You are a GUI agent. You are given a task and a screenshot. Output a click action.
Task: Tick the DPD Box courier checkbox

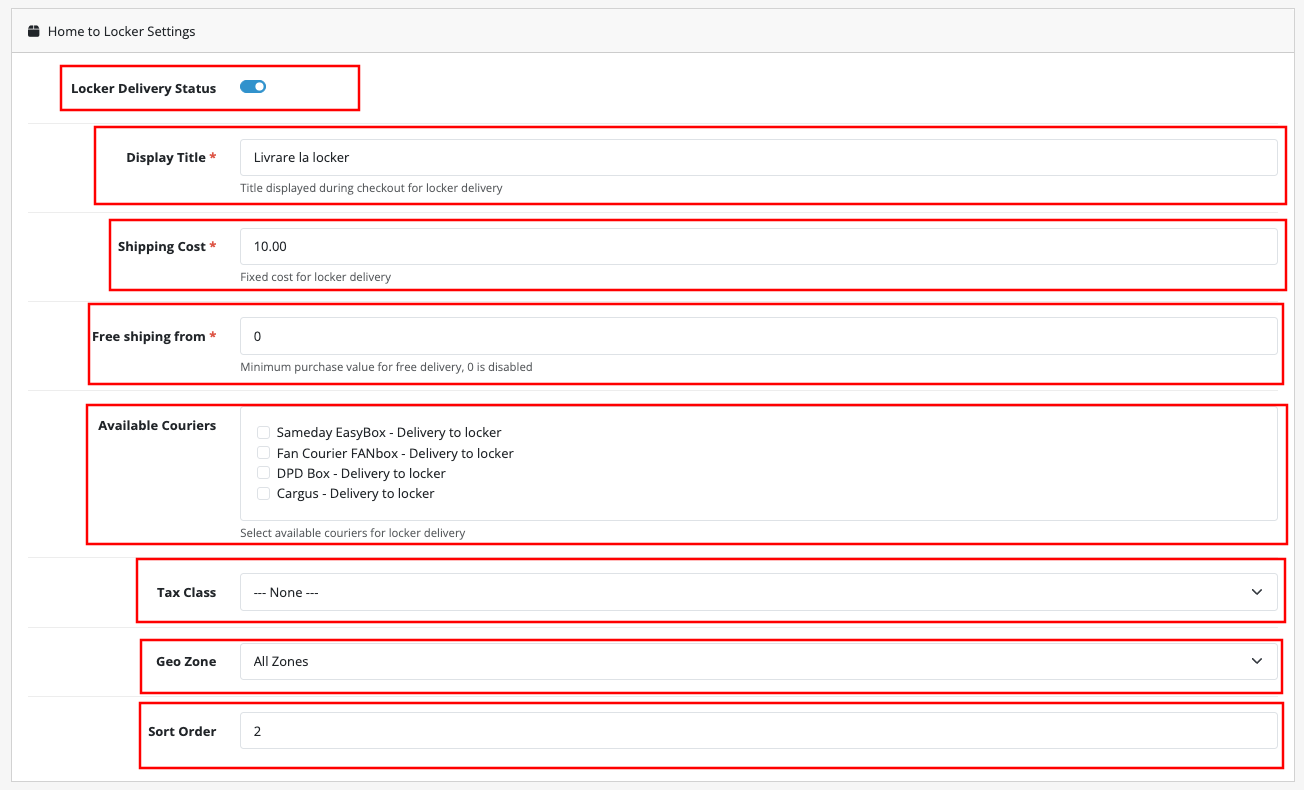263,473
